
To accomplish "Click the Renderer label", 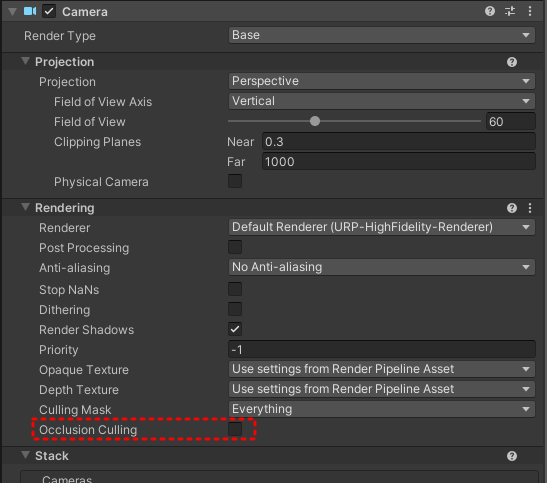I will [65, 228].
